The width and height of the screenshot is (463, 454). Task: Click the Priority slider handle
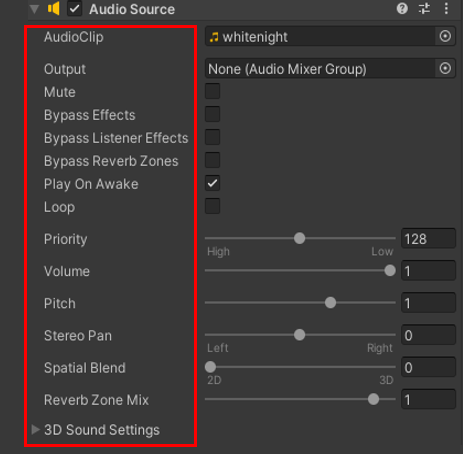click(x=300, y=238)
